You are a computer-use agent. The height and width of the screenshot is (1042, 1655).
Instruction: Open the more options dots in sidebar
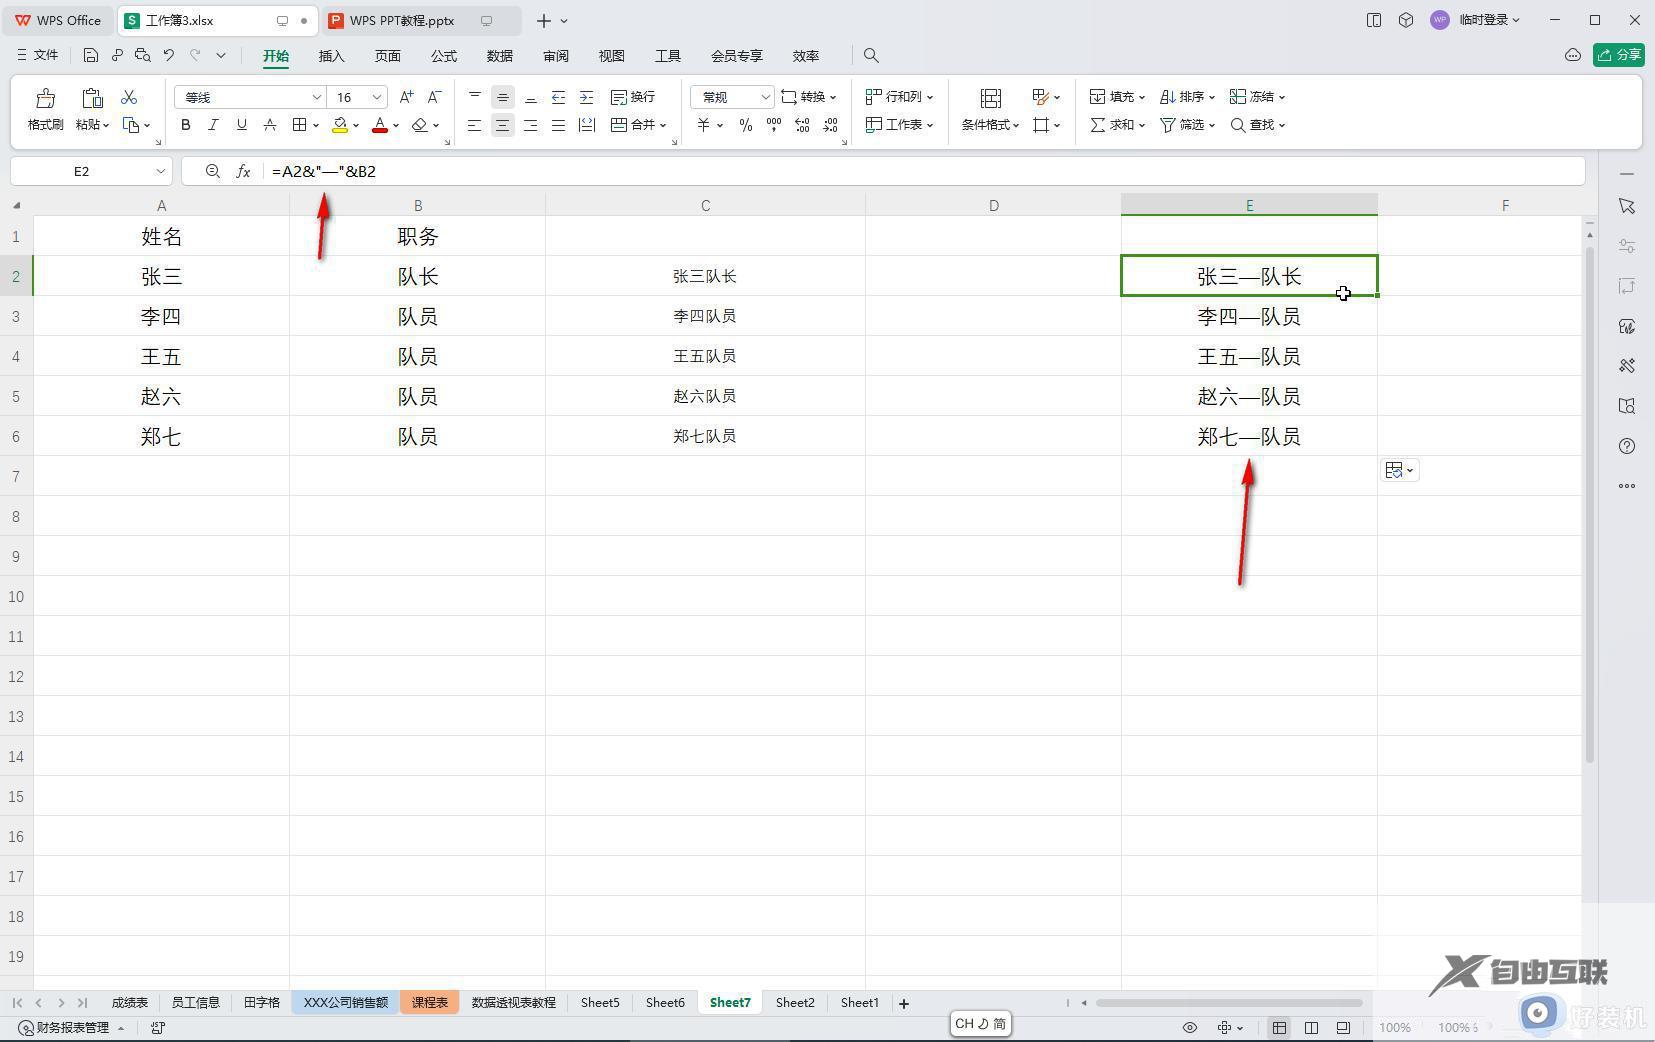pyautogui.click(x=1627, y=486)
